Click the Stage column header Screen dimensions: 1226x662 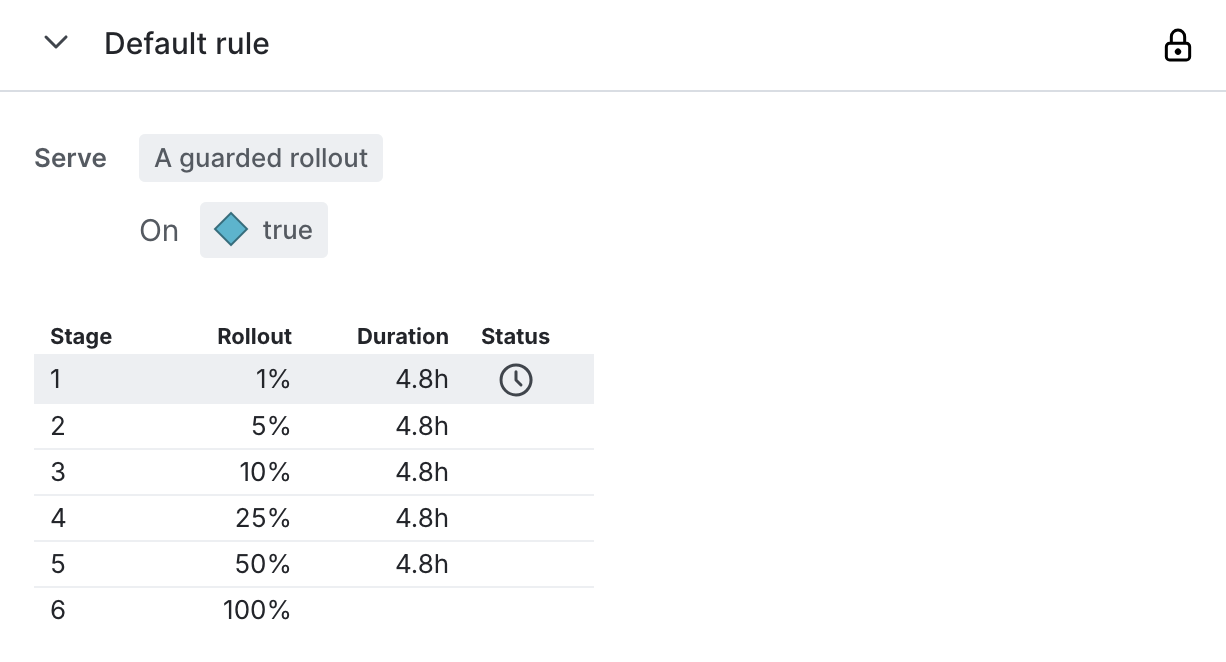[81, 337]
